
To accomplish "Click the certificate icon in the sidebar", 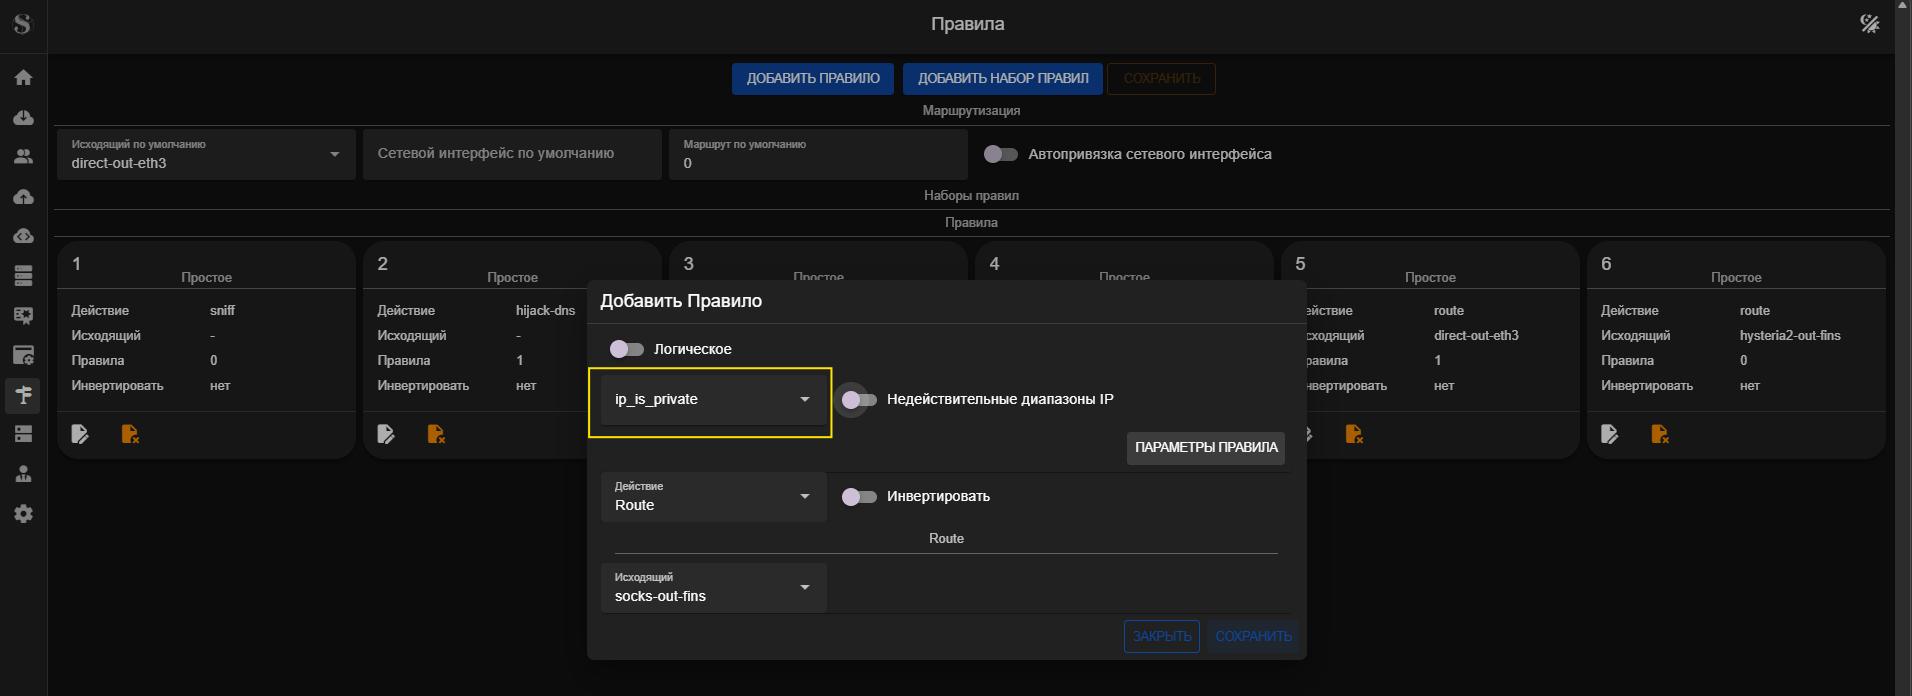I will click(x=23, y=316).
